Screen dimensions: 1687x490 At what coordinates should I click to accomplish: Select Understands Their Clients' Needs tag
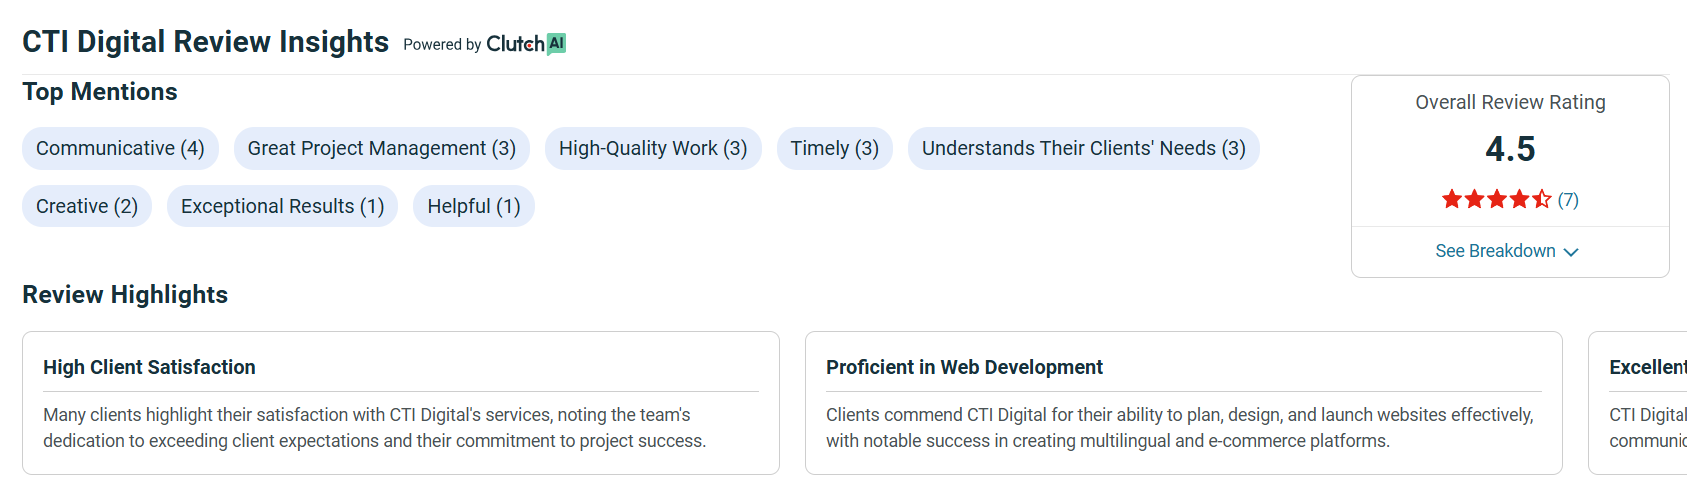pos(1084,148)
